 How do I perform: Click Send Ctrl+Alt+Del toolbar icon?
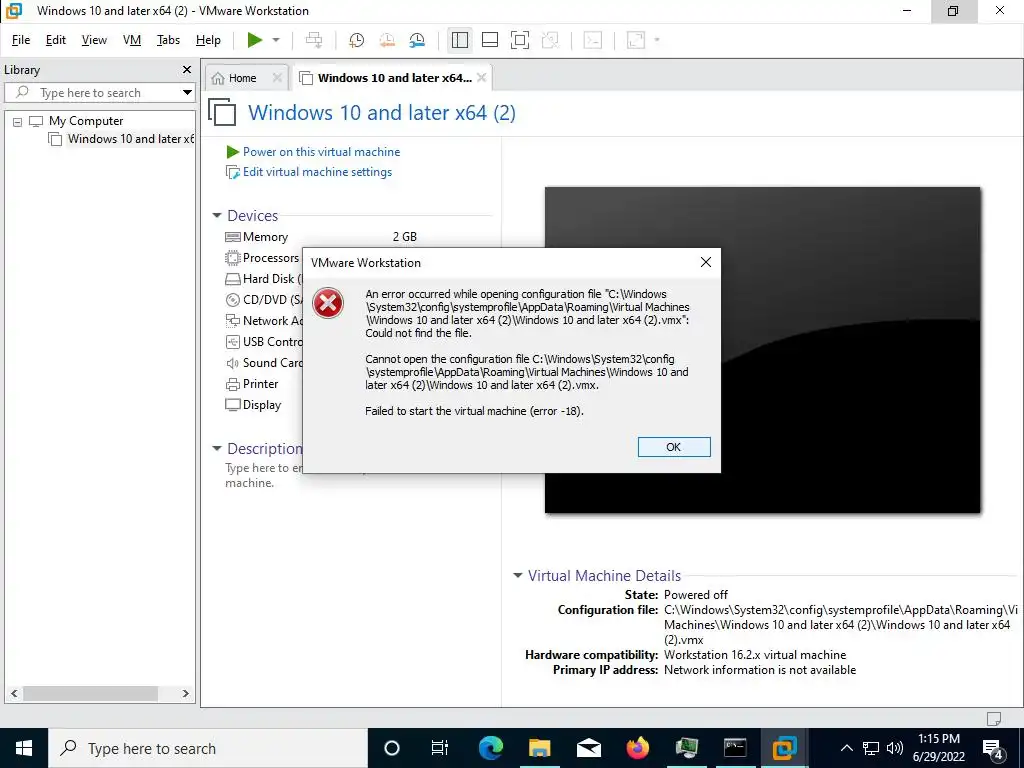(314, 40)
